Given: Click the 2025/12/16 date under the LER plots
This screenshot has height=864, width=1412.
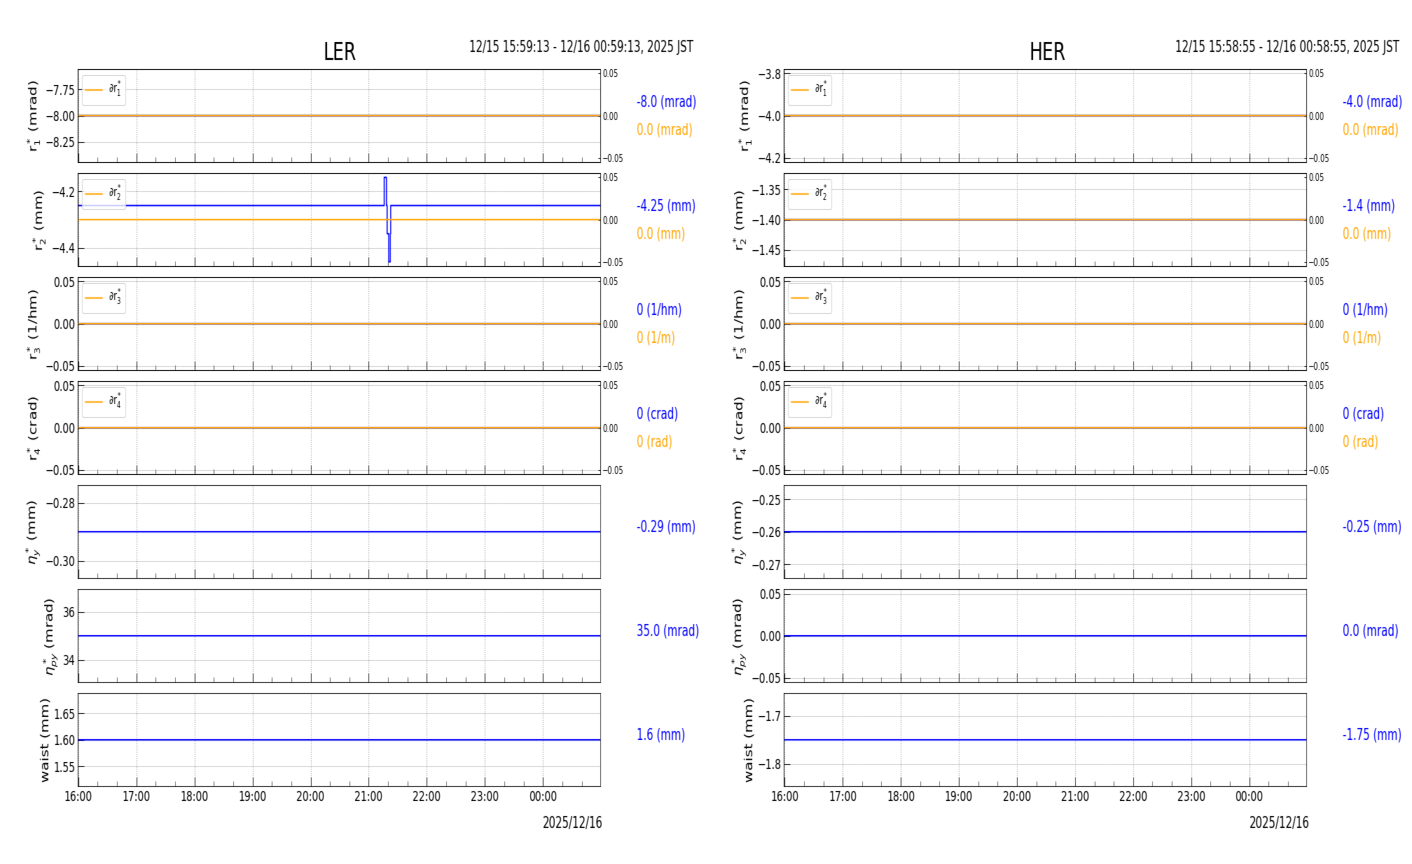Looking at the screenshot, I should point(572,823).
